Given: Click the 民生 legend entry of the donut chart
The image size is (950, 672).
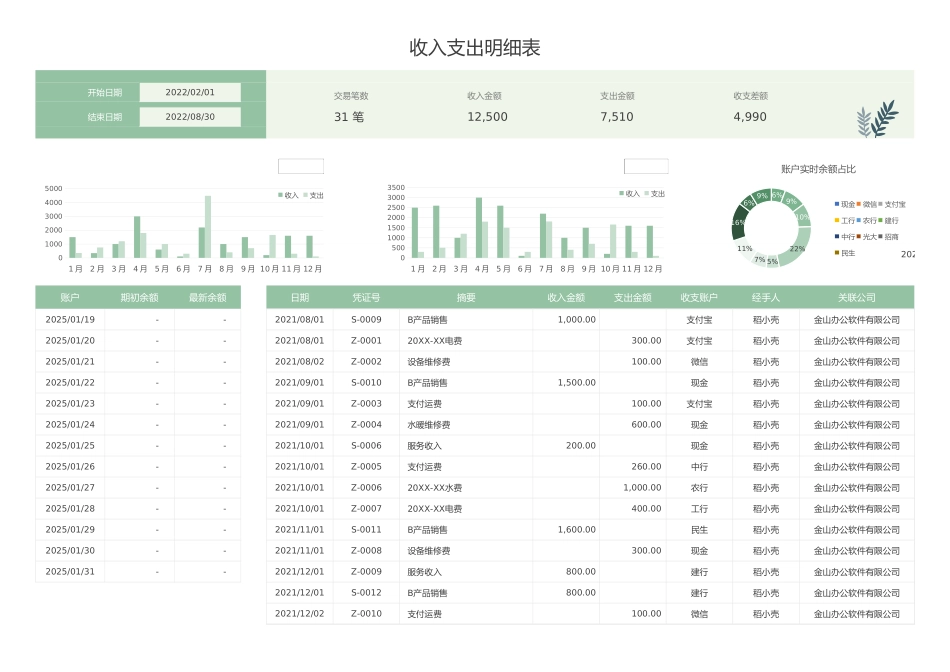Looking at the screenshot, I should click(x=845, y=253).
